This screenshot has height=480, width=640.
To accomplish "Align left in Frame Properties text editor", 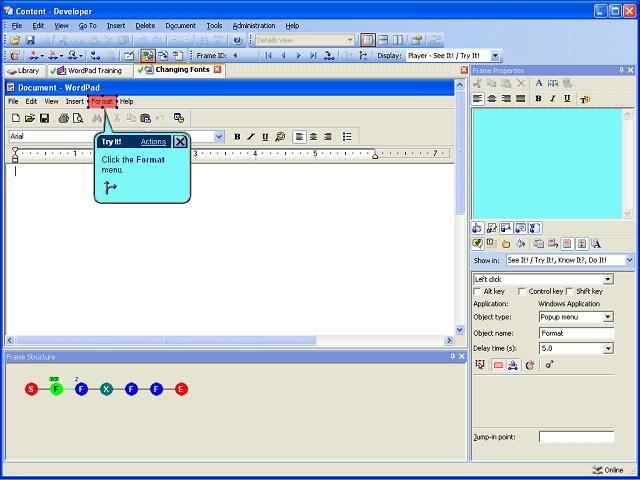I will pyautogui.click(x=478, y=99).
